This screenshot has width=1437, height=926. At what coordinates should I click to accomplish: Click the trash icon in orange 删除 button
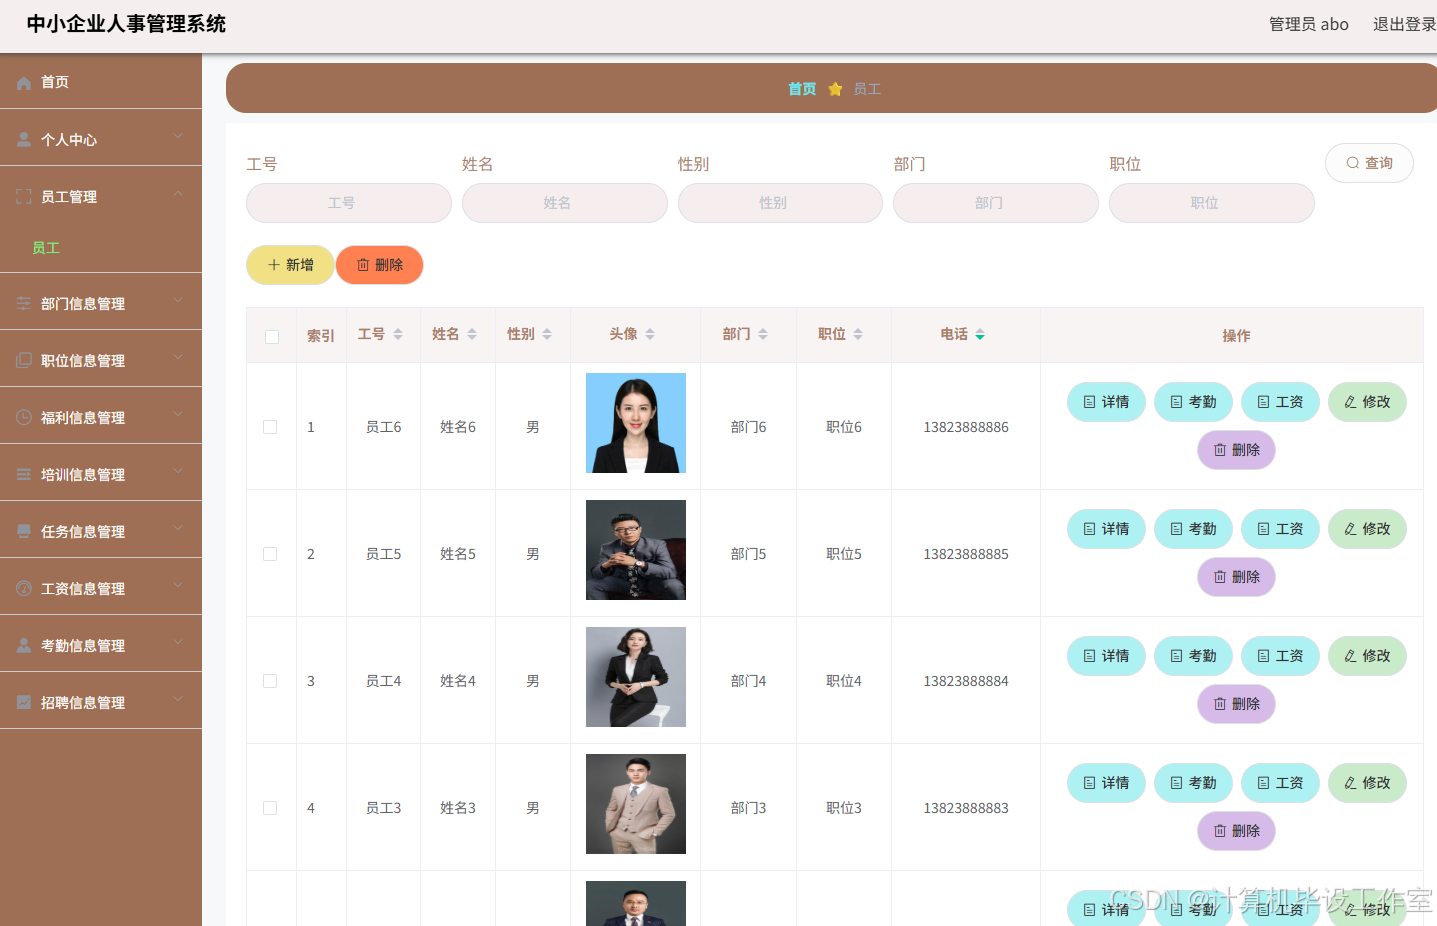[363, 265]
